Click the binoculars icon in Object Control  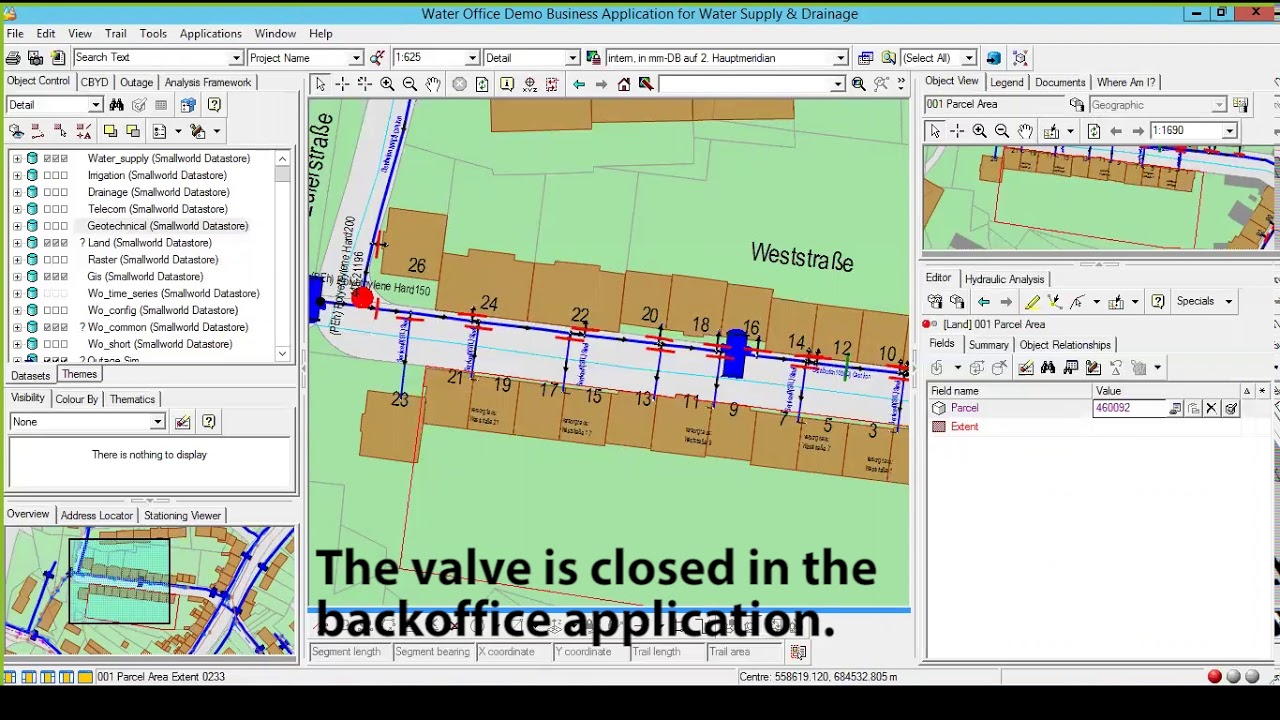tap(117, 105)
